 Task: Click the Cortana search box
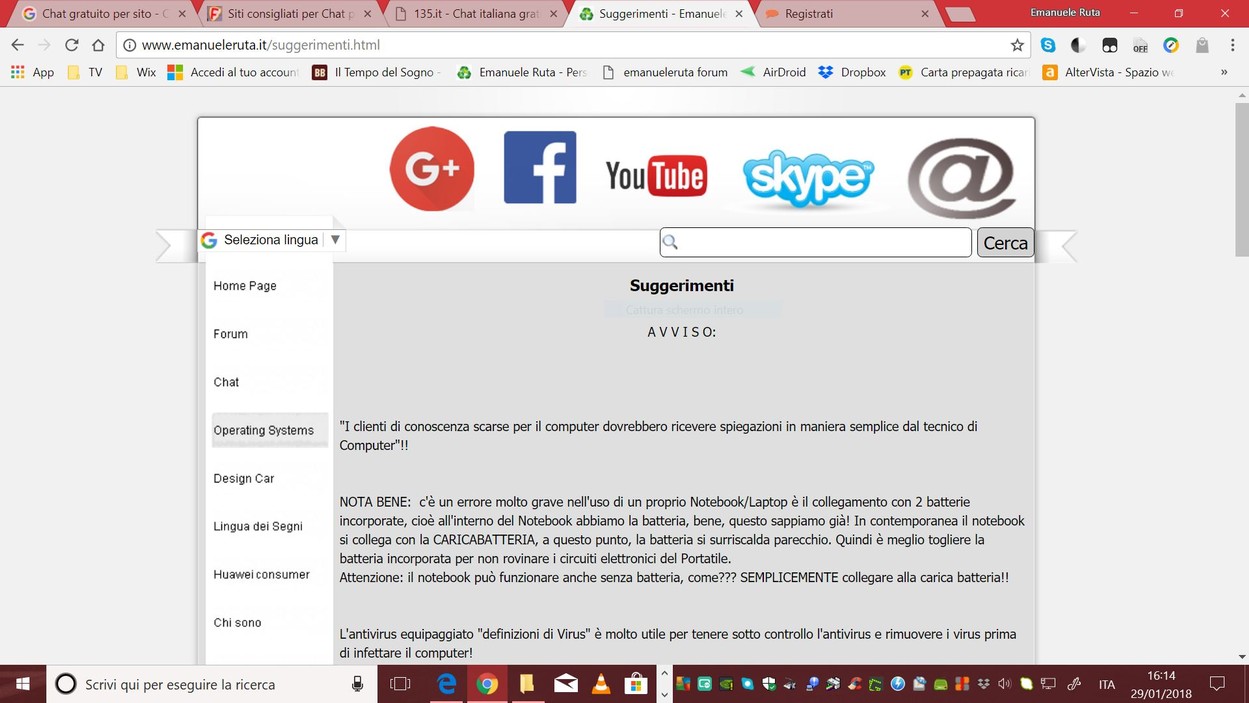[x=212, y=684]
